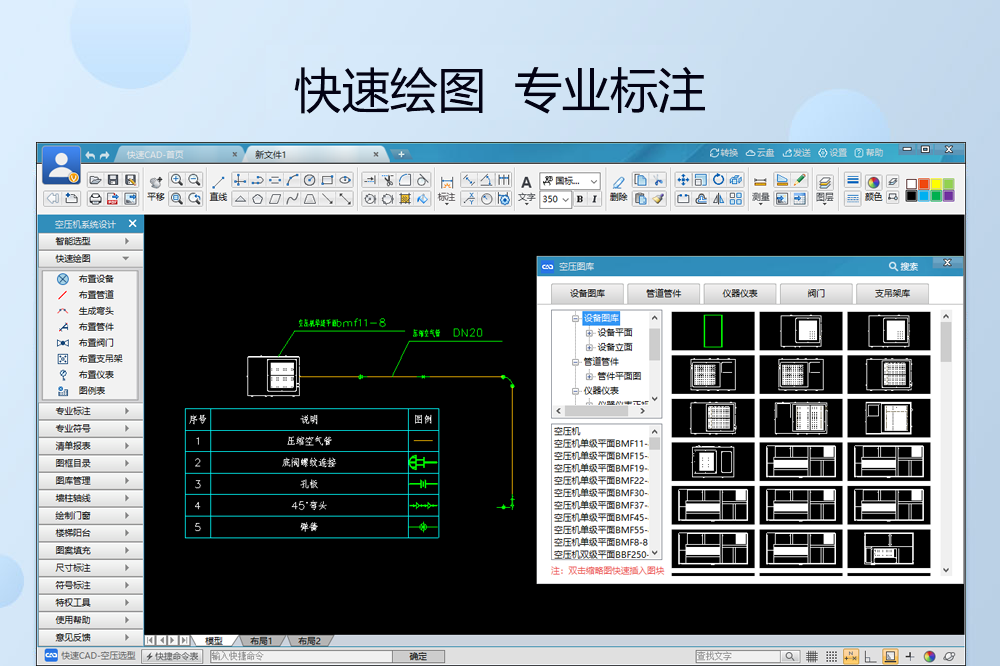Click the print icon in toolbar
Image resolution: width=1000 pixels, height=666 pixels.
click(96, 199)
